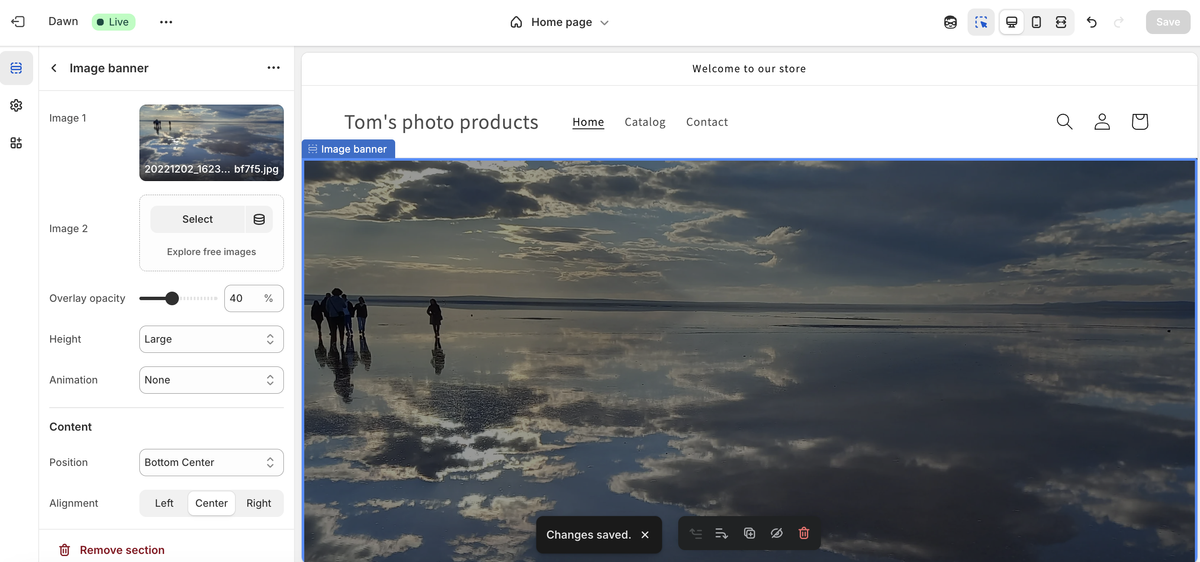Open the App embeds icon in the sidebar

pos(16,143)
